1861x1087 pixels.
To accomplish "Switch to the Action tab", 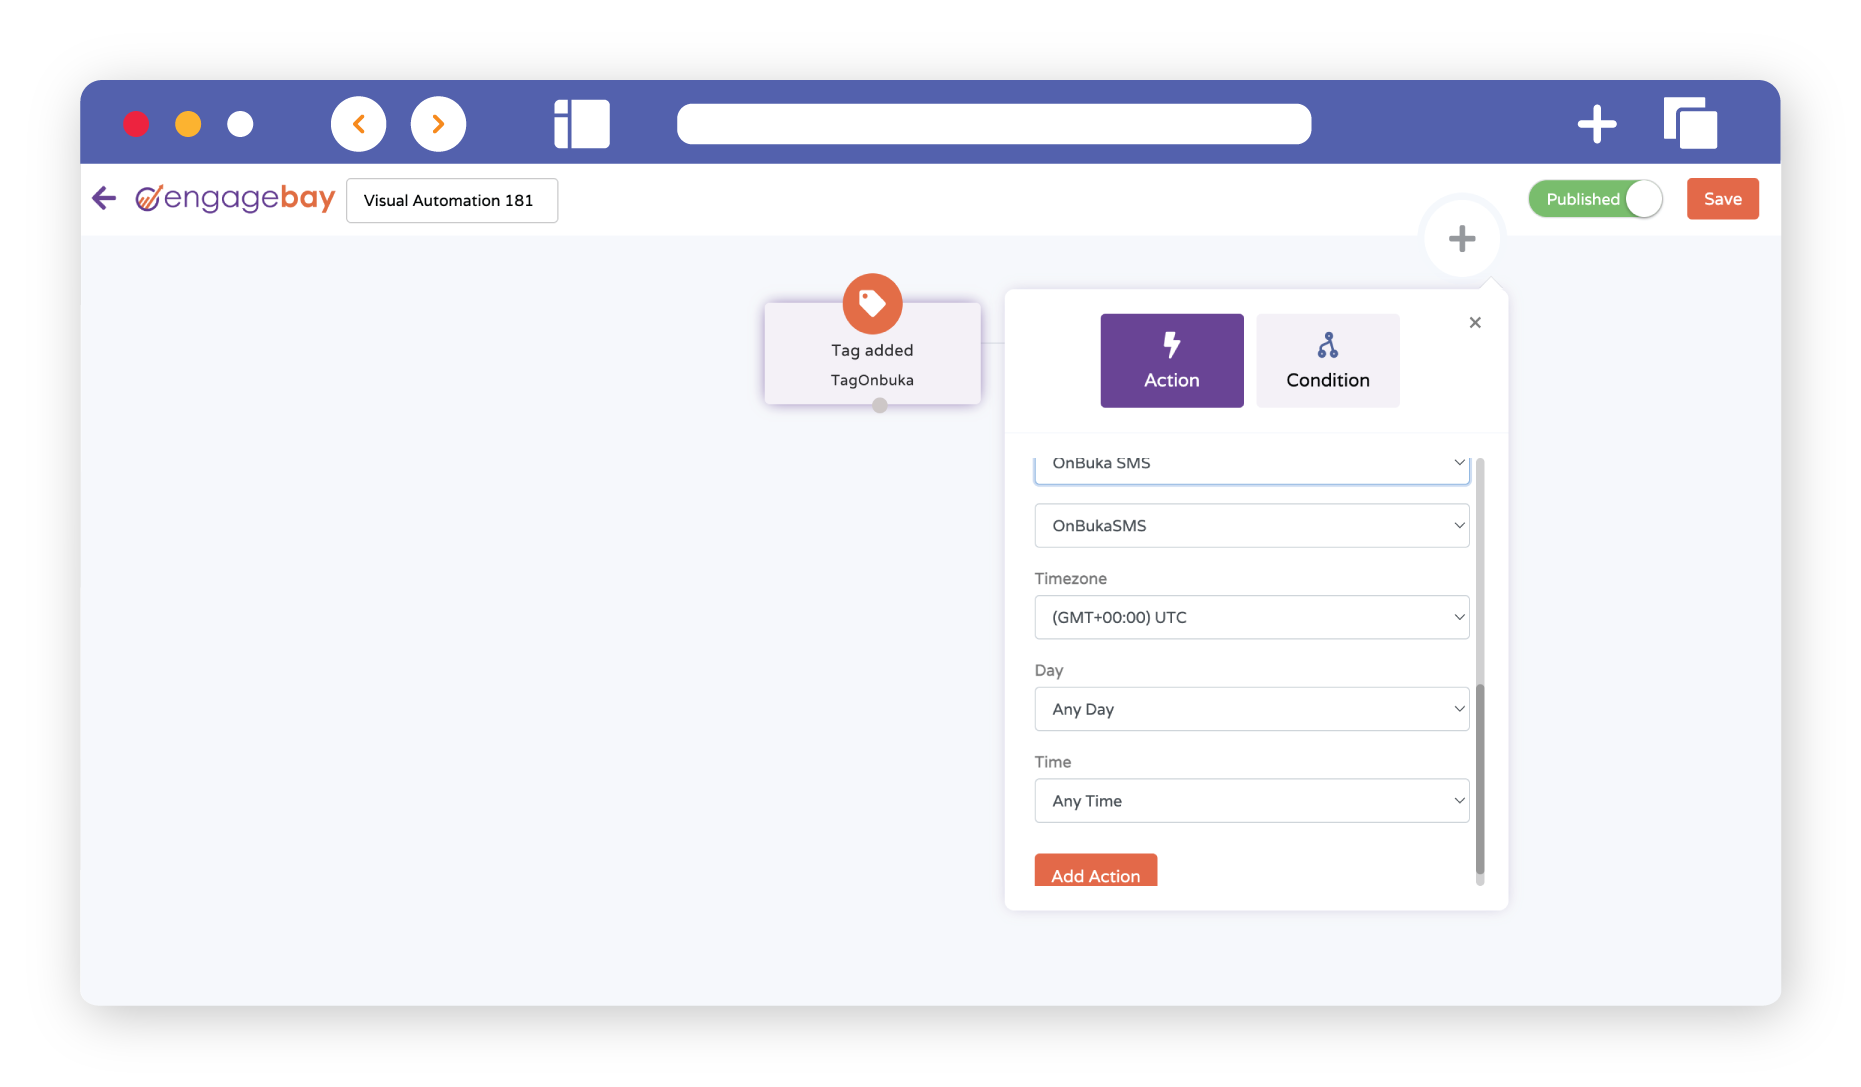I will (x=1171, y=361).
